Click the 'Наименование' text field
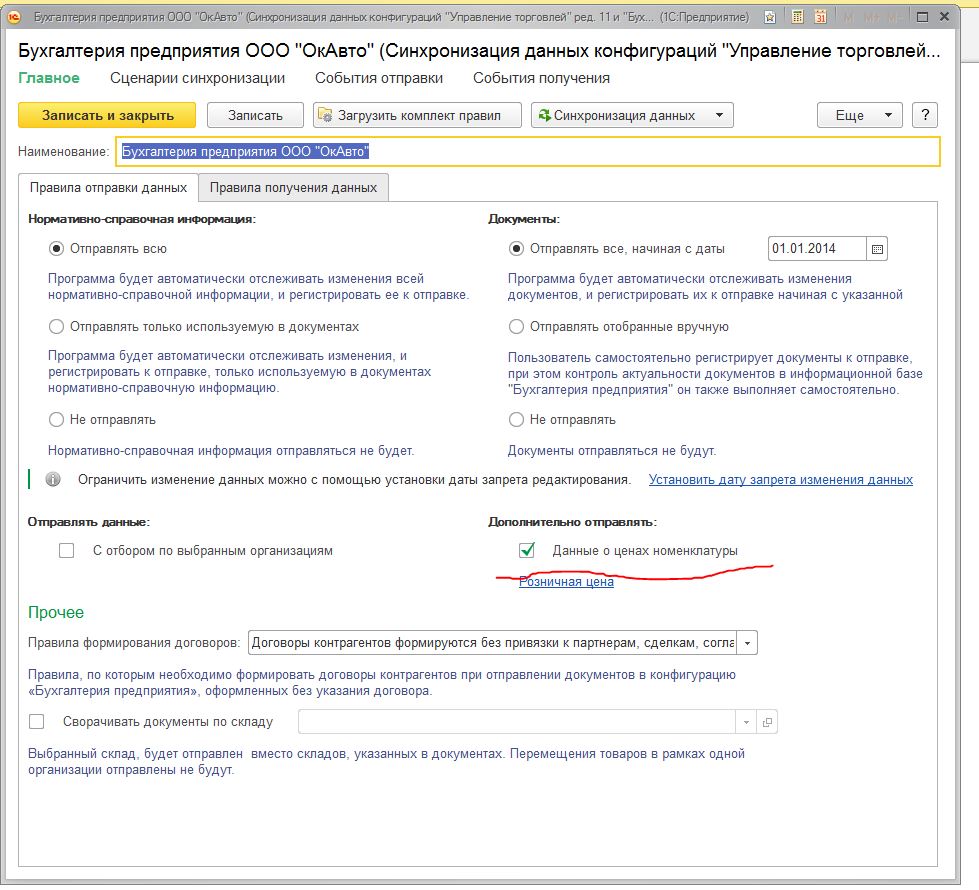 click(x=527, y=151)
